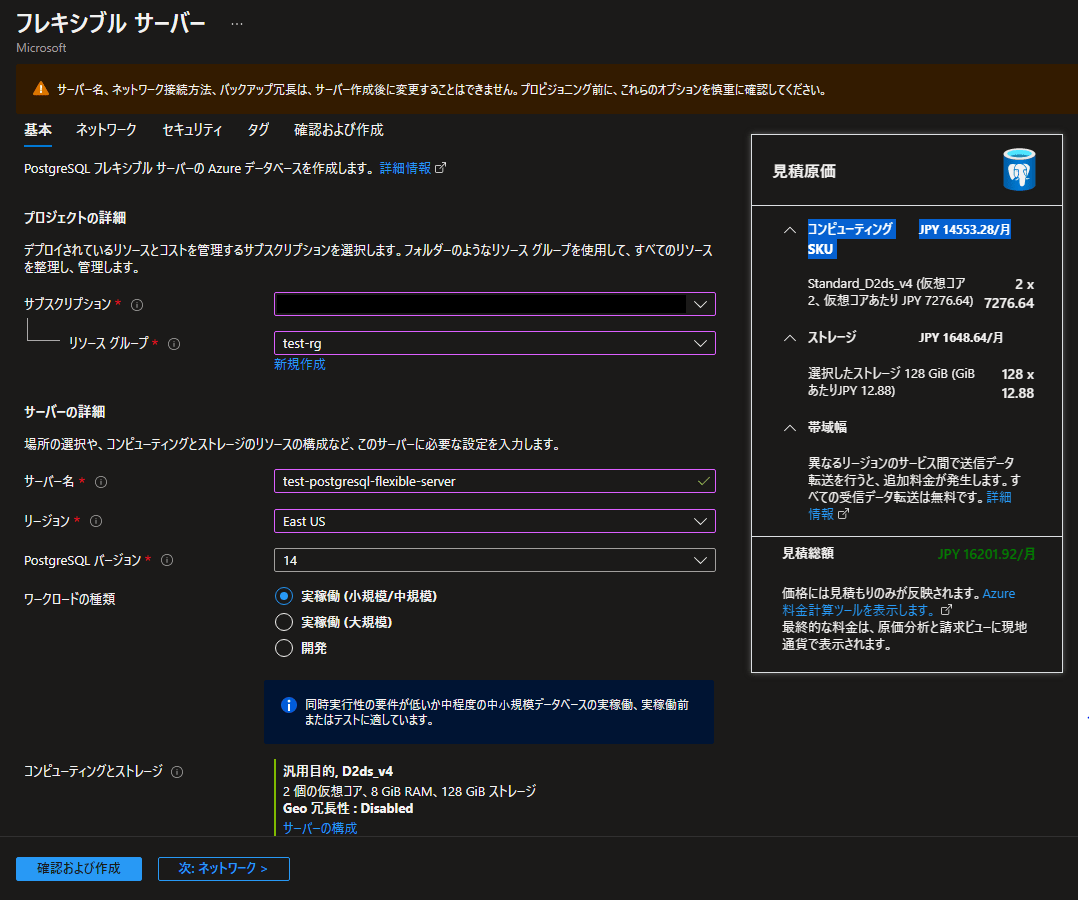
Task: Open the 詳細情報 link in 帯域幅 section
Action: coord(910,506)
